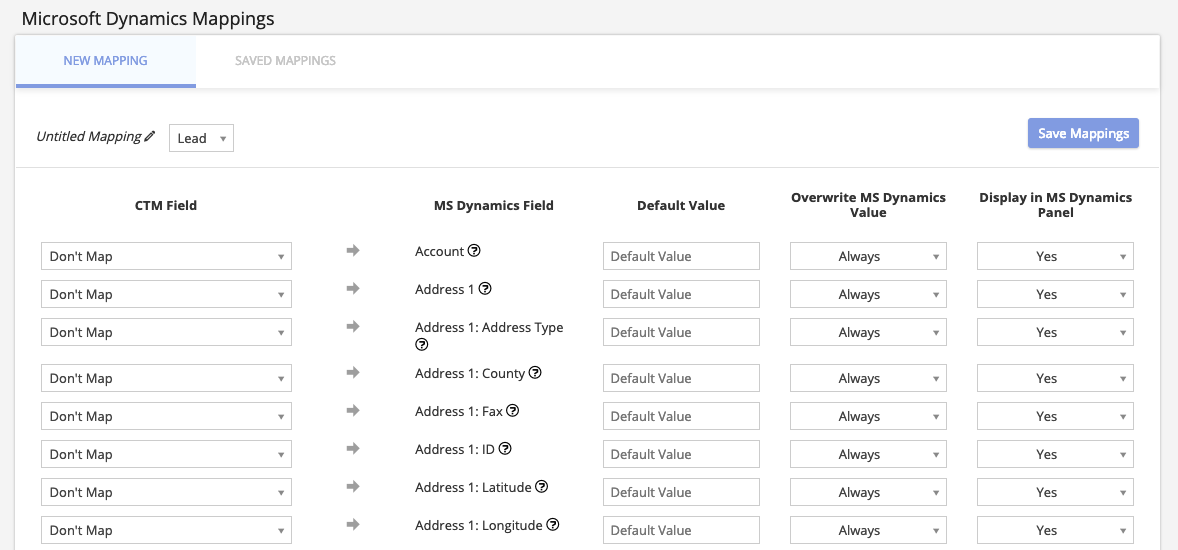Screen dimensions: 1178x550
Task: Select the New Mapping tab
Action: (x=105, y=61)
